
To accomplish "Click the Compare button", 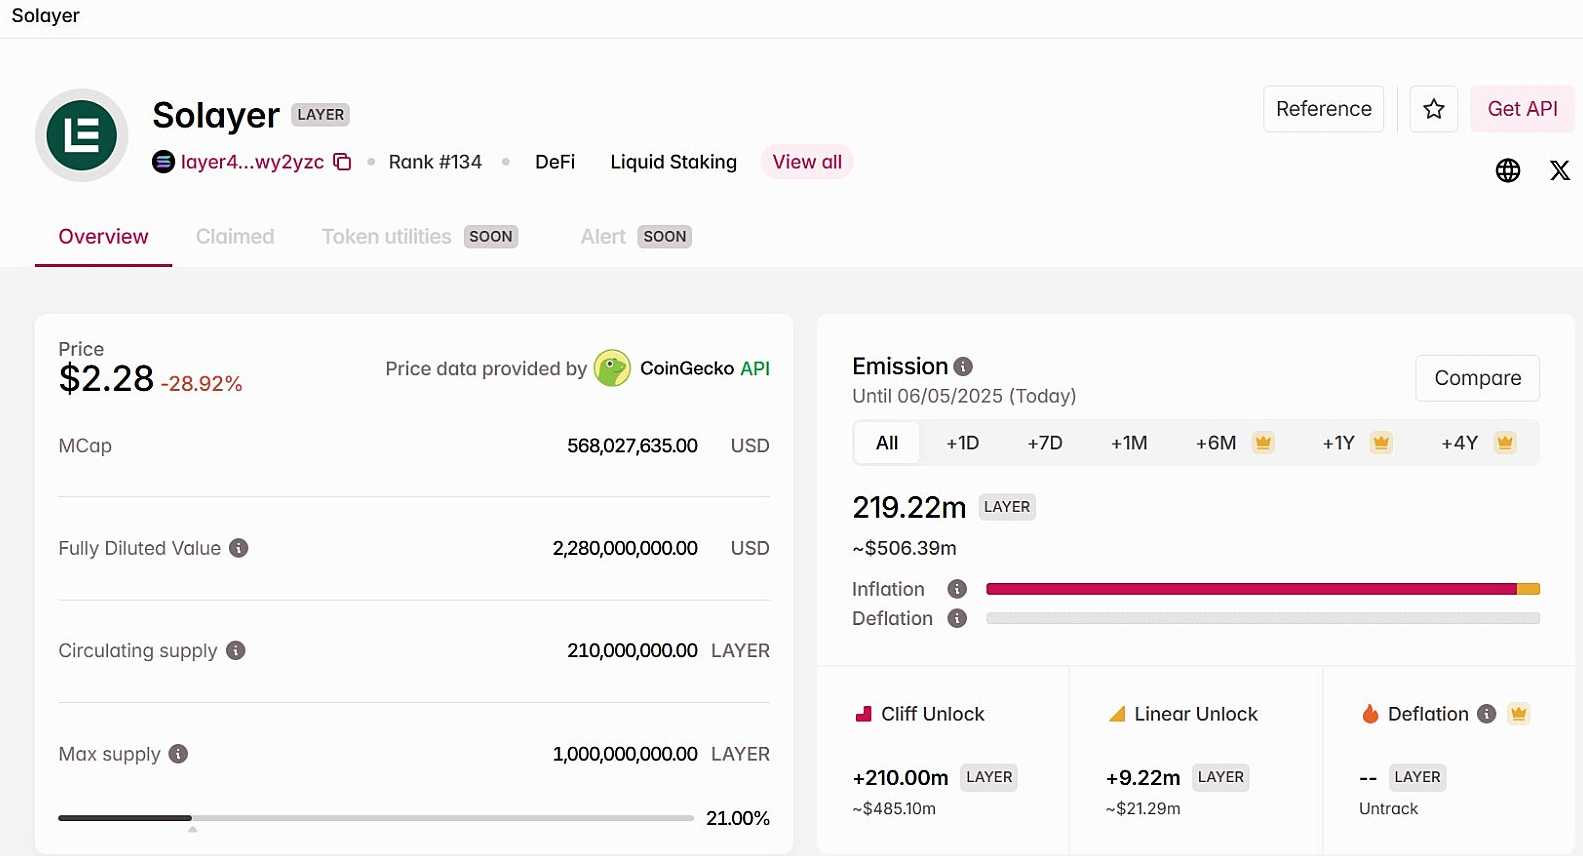I will click(1478, 378).
